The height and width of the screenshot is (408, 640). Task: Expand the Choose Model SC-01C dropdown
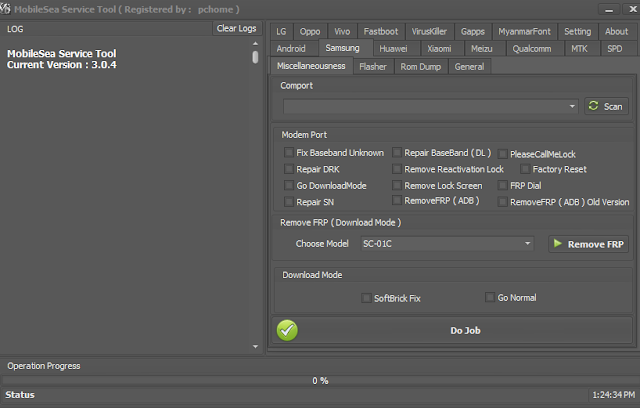point(447,244)
